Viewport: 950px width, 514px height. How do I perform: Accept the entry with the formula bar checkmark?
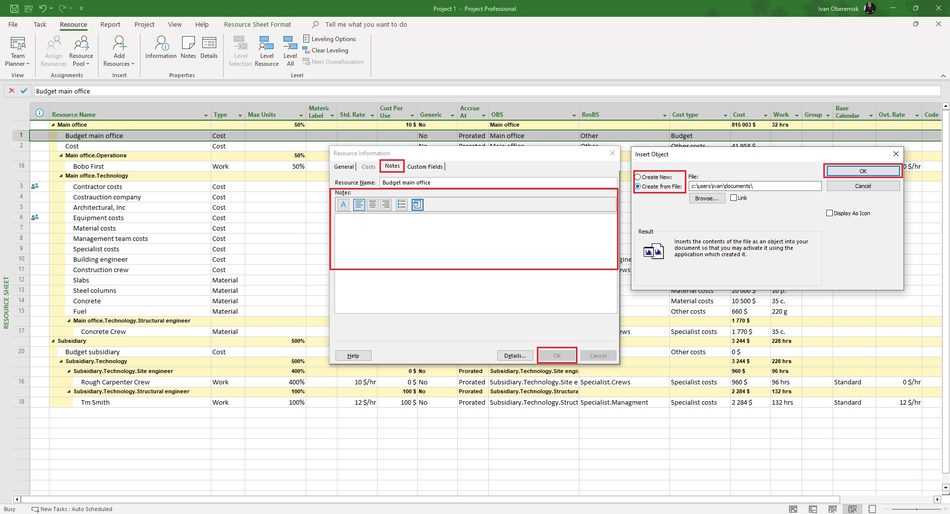coord(24,91)
